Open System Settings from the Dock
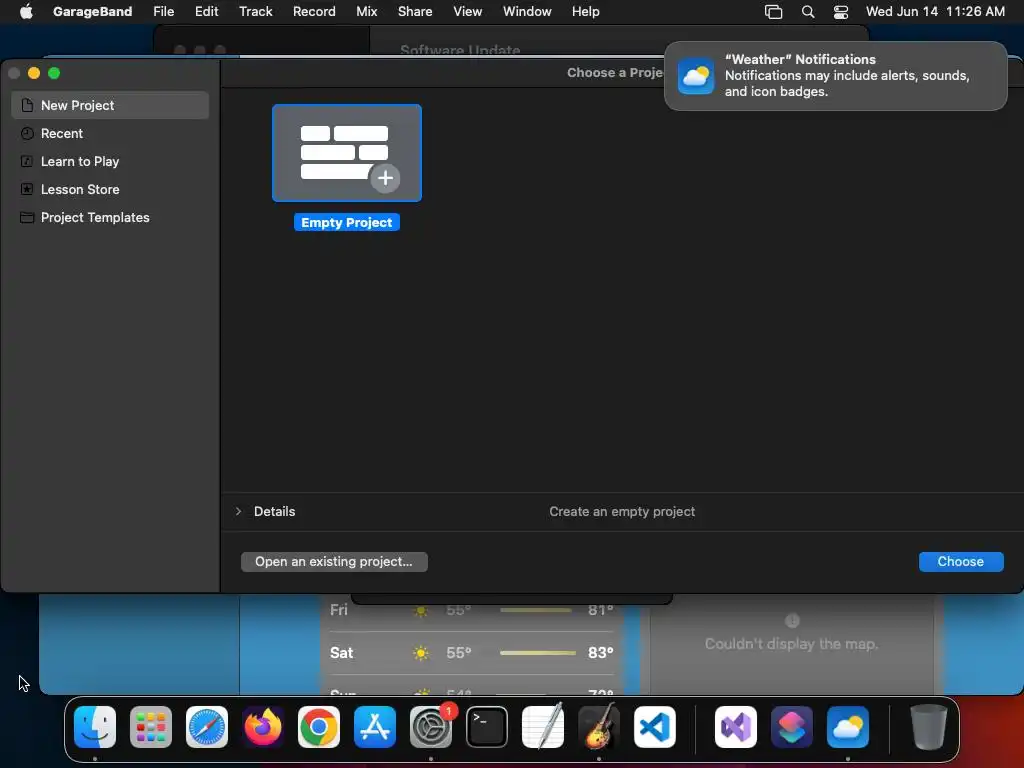This screenshot has height=768, width=1024. (431, 727)
